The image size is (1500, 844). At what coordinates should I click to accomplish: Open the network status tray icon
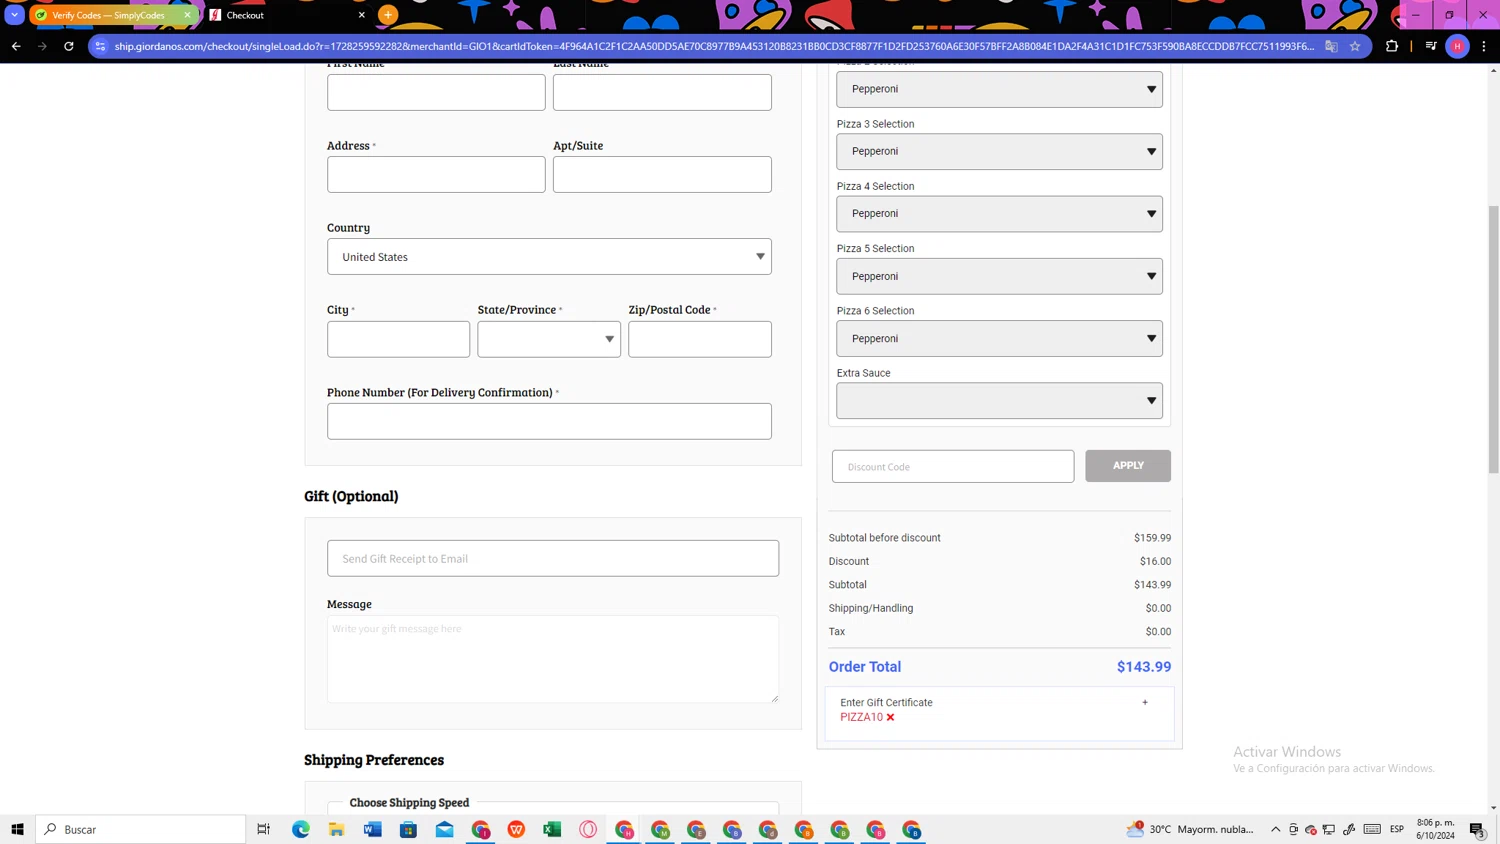click(x=1329, y=829)
